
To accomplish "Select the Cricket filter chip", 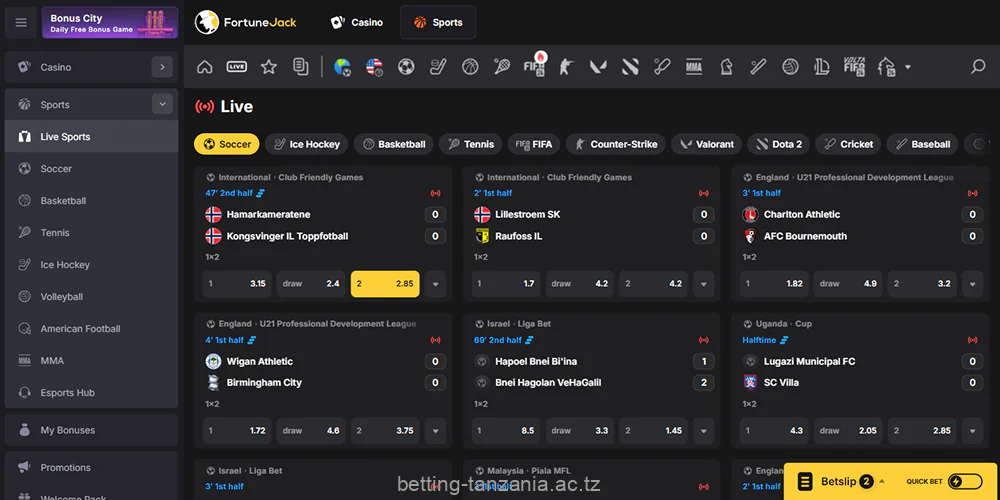I will click(x=848, y=144).
